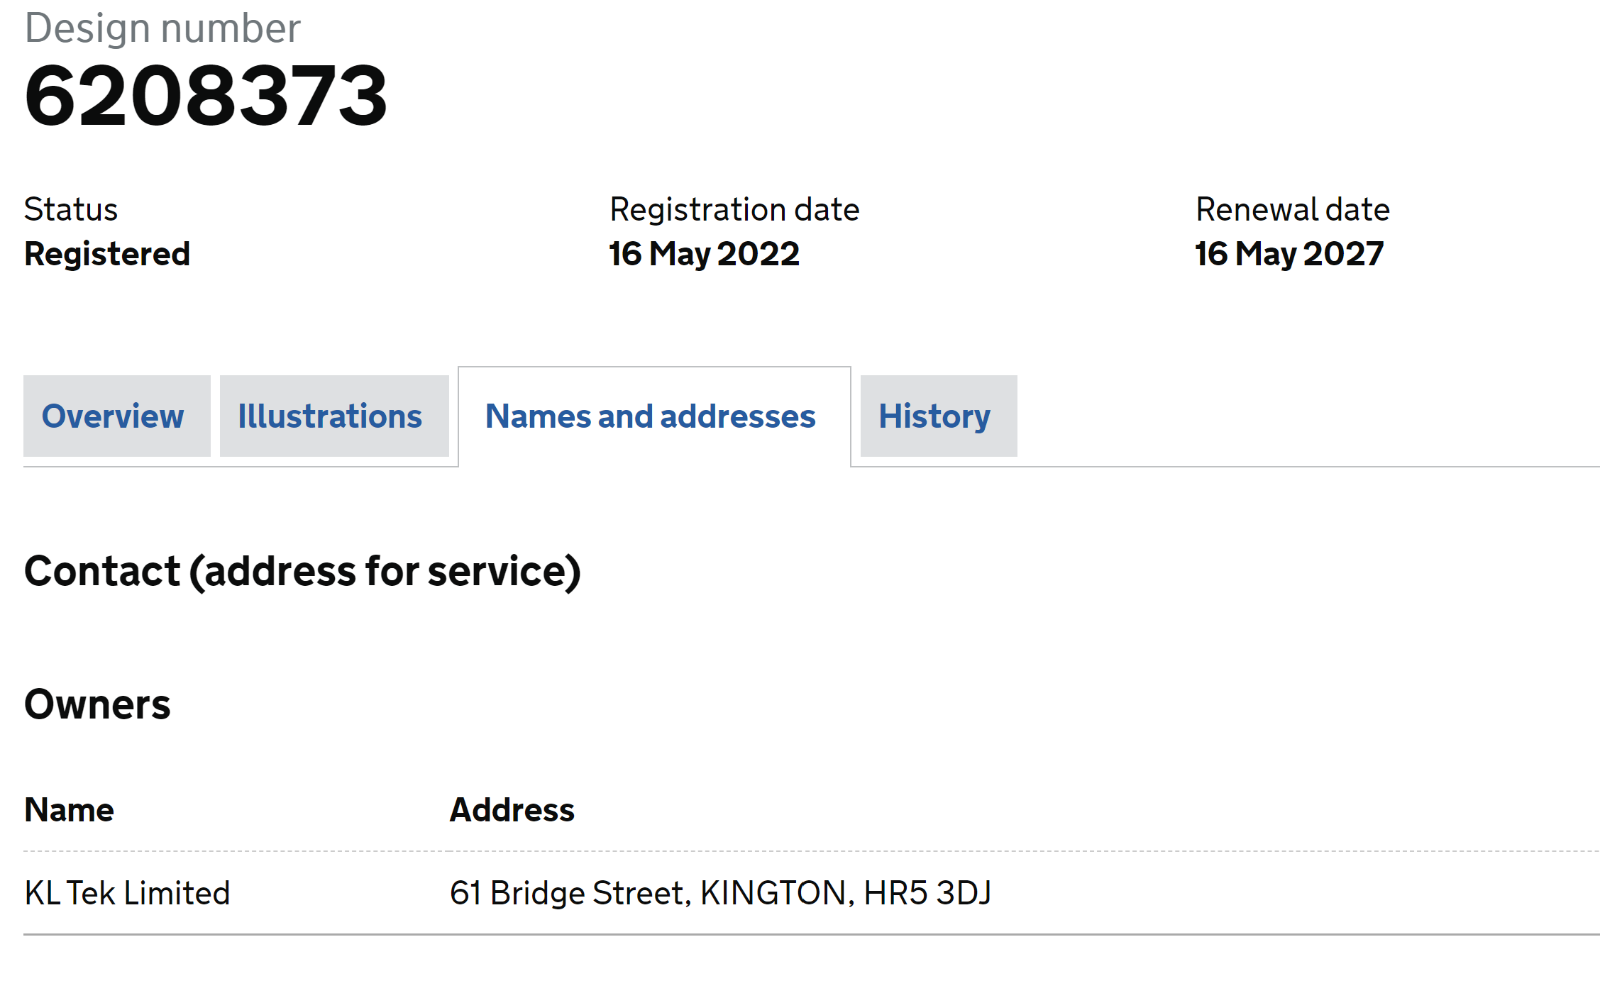Screen dimensions: 1600x998
Task: Click the Design number label
Action: click(x=162, y=28)
